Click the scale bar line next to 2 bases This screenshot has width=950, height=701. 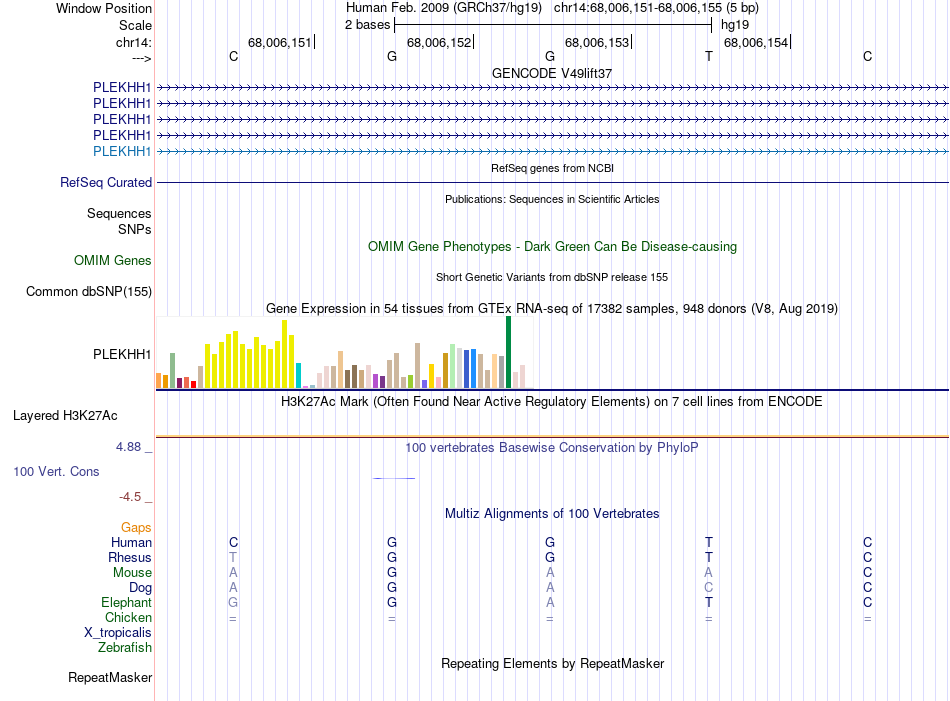553,25
